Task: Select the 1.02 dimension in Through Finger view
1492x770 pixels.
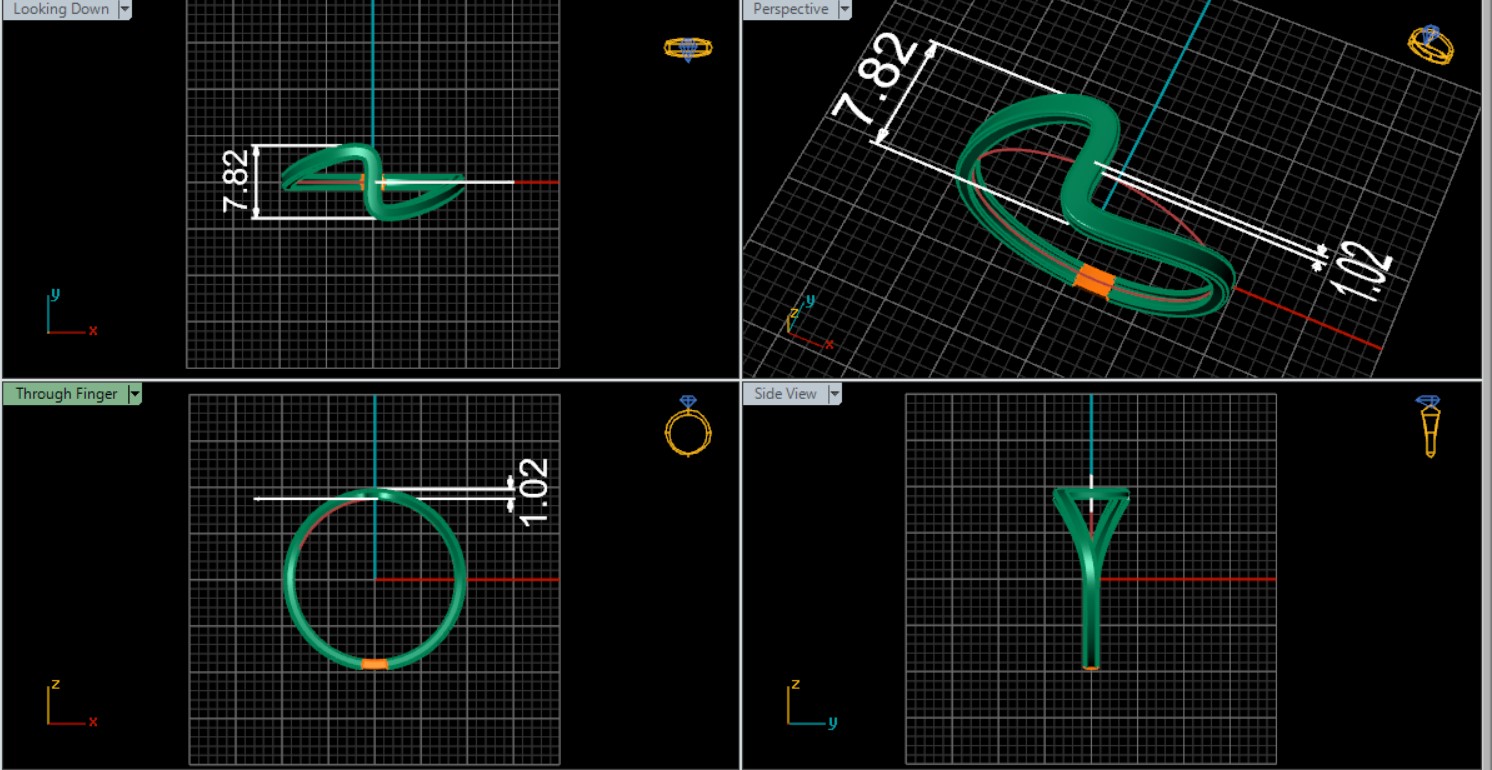Action: [x=533, y=490]
